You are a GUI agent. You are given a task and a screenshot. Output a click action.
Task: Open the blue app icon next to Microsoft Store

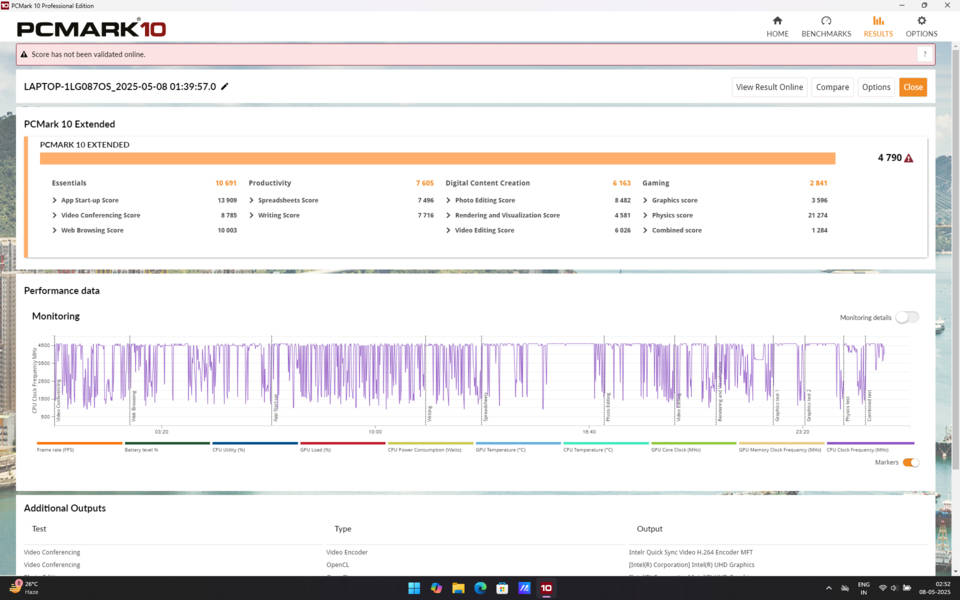click(524, 588)
